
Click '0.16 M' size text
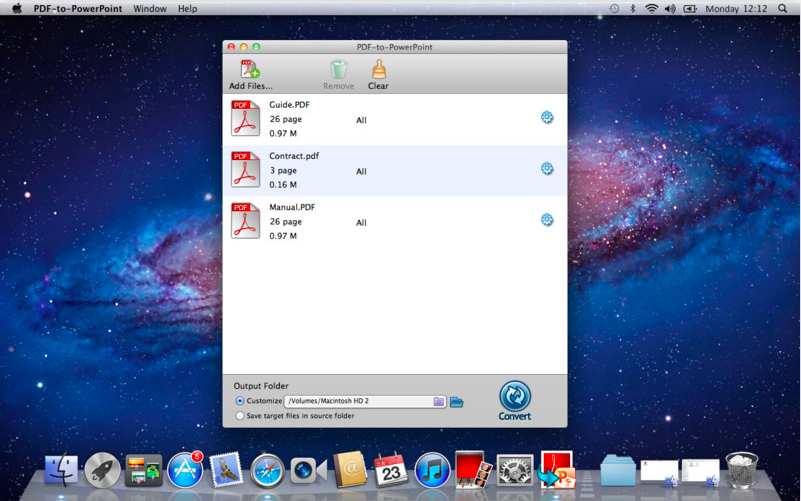point(283,184)
